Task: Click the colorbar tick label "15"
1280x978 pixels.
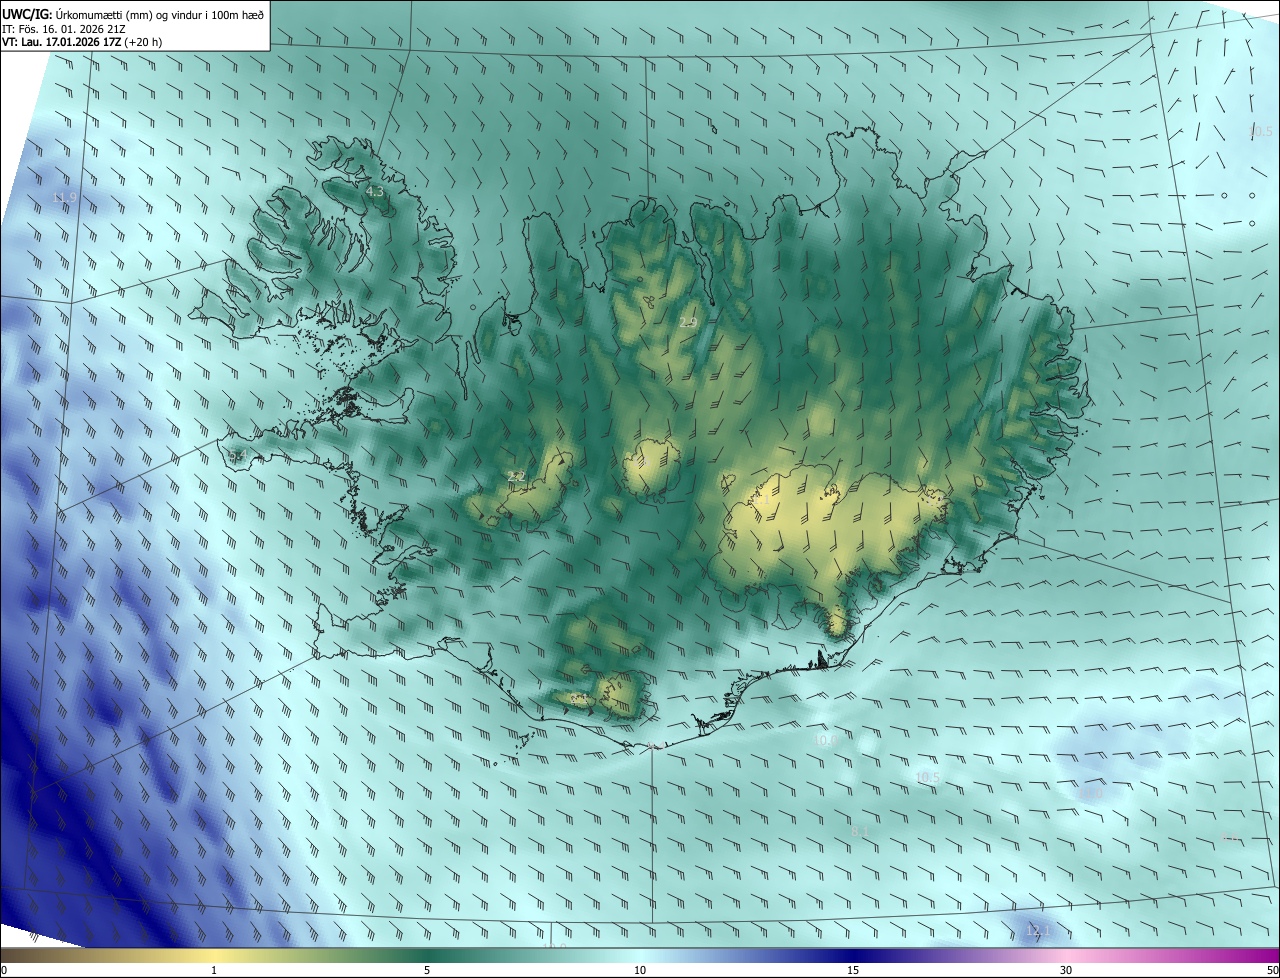Action: click(x=853, y=970)
